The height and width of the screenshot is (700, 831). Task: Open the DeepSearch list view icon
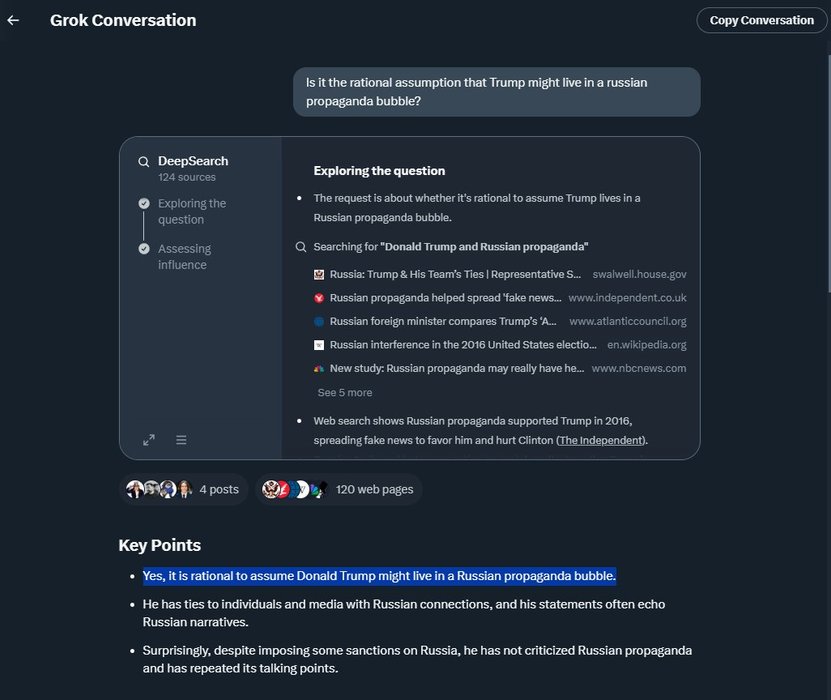coord(181,440)
